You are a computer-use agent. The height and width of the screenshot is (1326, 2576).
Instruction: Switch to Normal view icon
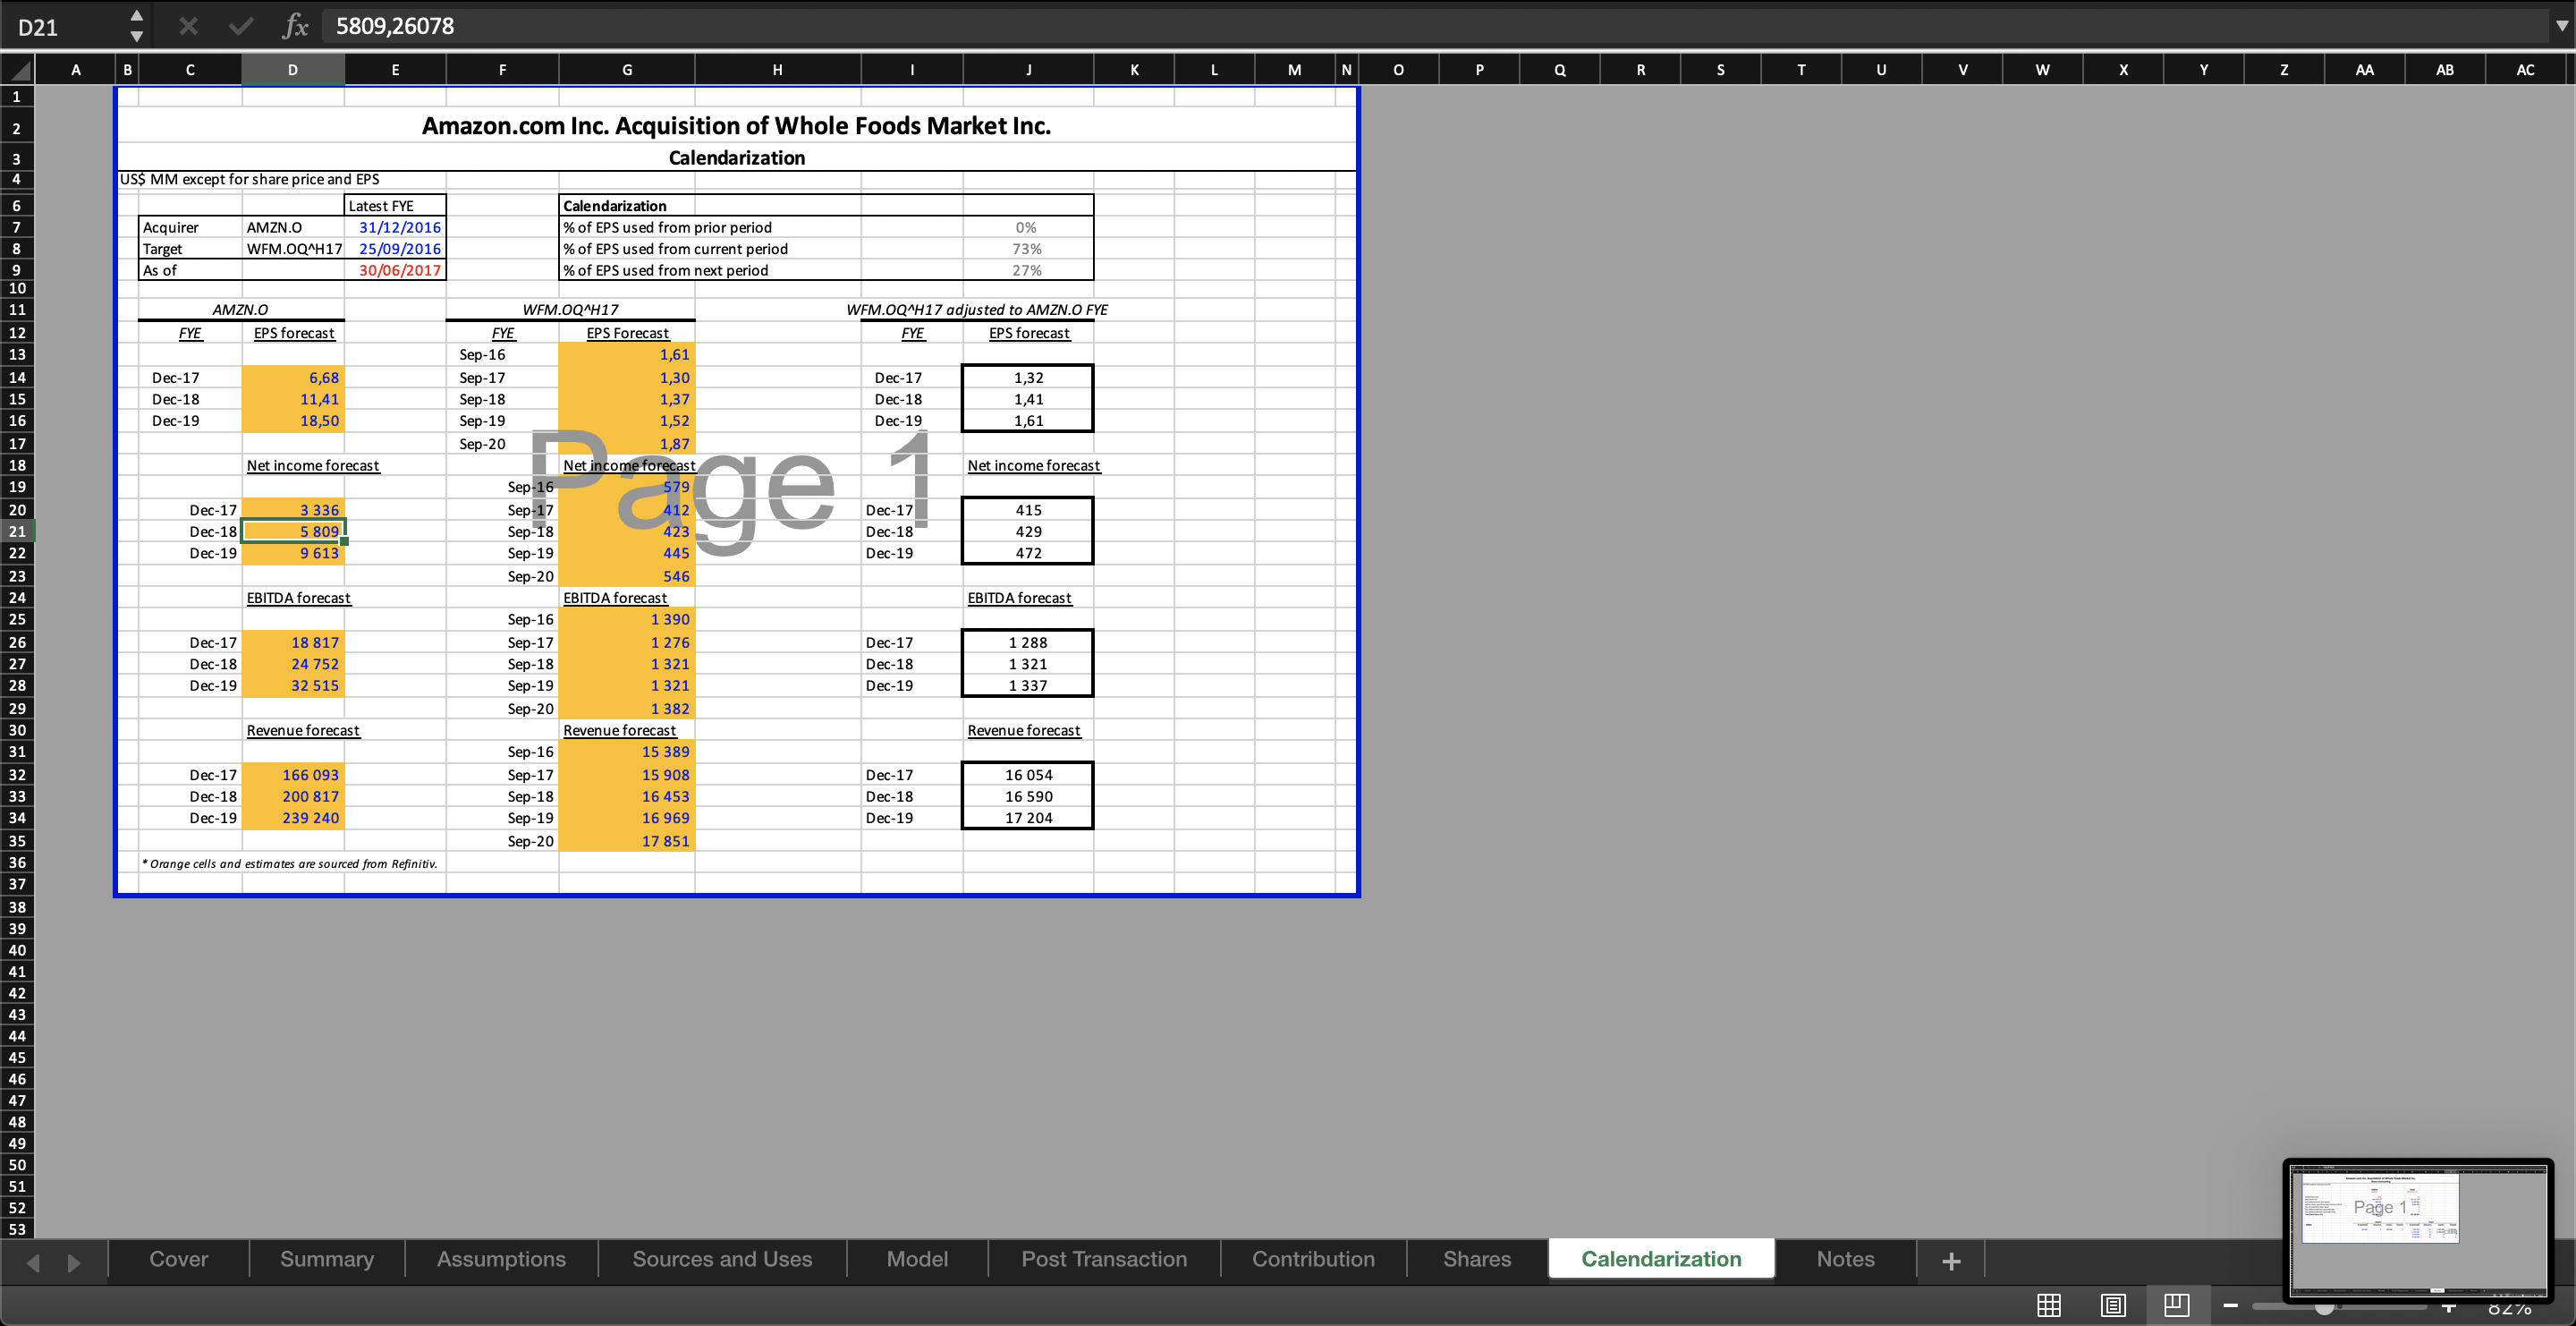pos(2049,1305)
